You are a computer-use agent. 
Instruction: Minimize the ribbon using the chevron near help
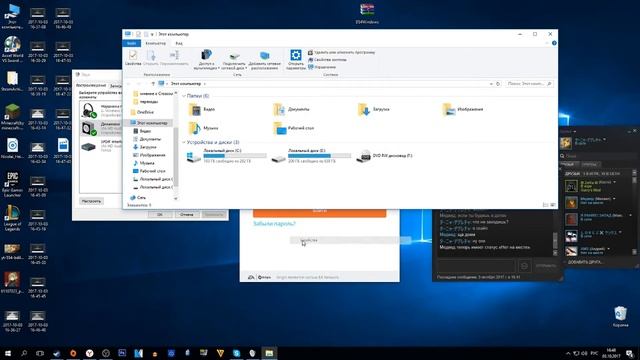[547, 43]
